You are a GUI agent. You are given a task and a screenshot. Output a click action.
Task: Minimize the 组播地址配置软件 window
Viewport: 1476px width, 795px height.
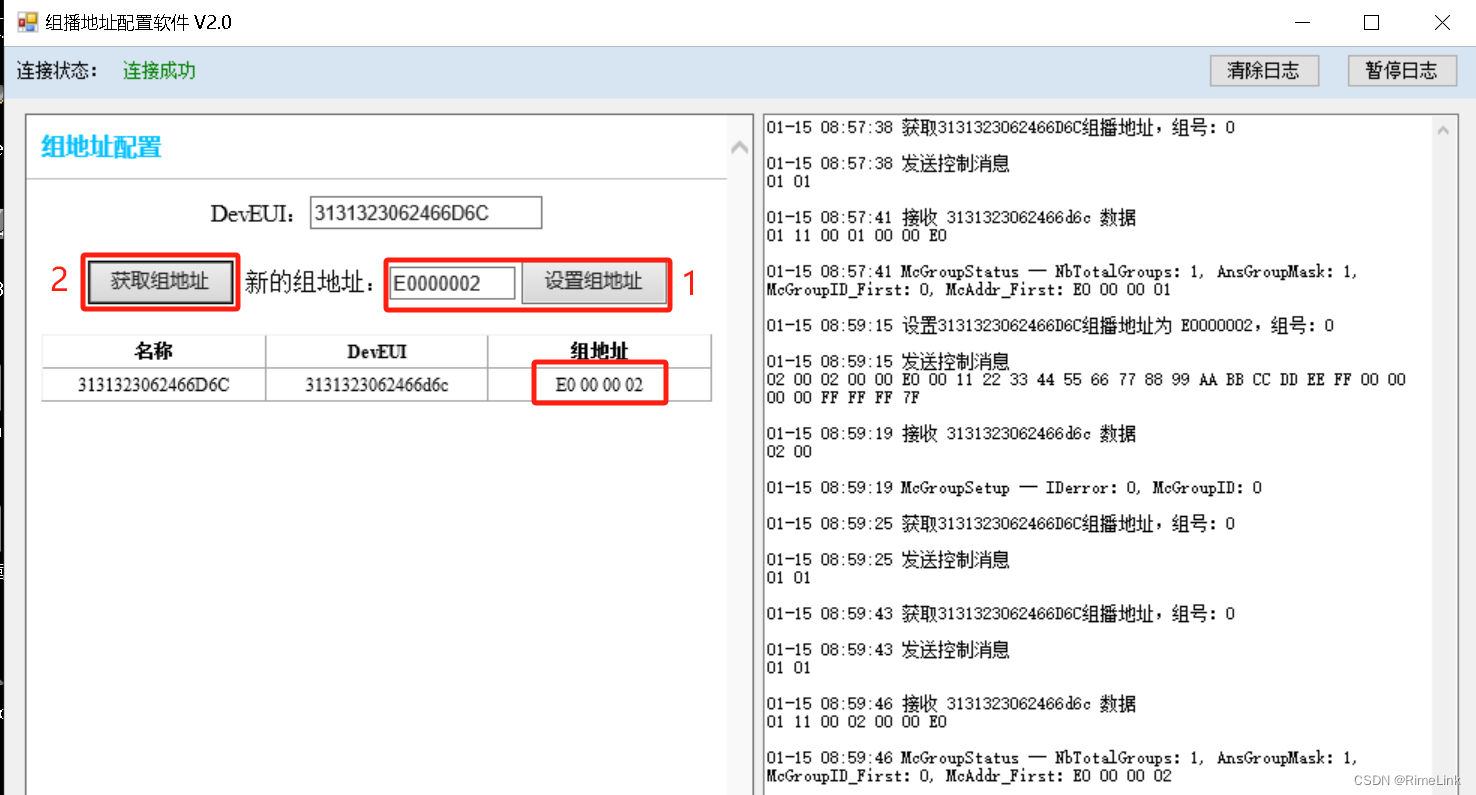pos(1303,22)
